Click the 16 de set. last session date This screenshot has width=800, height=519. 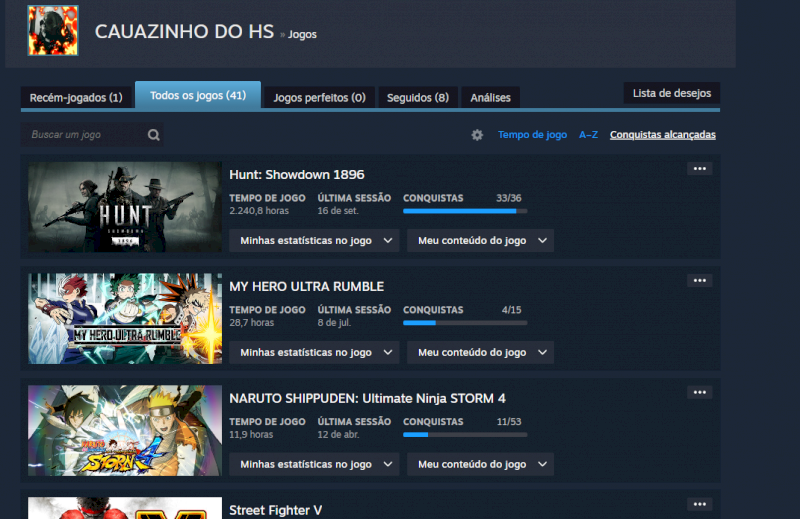coord(338,211)
